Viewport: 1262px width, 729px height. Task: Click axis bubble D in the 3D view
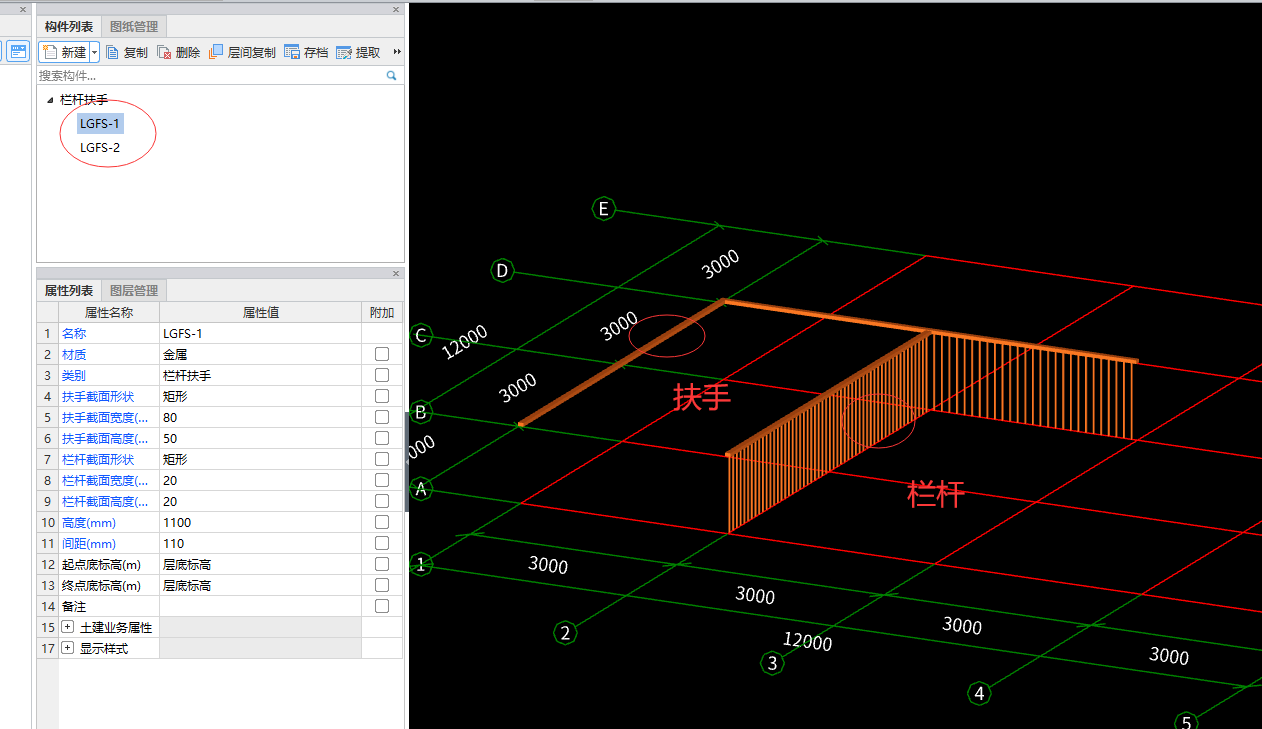tap(502, 270)
